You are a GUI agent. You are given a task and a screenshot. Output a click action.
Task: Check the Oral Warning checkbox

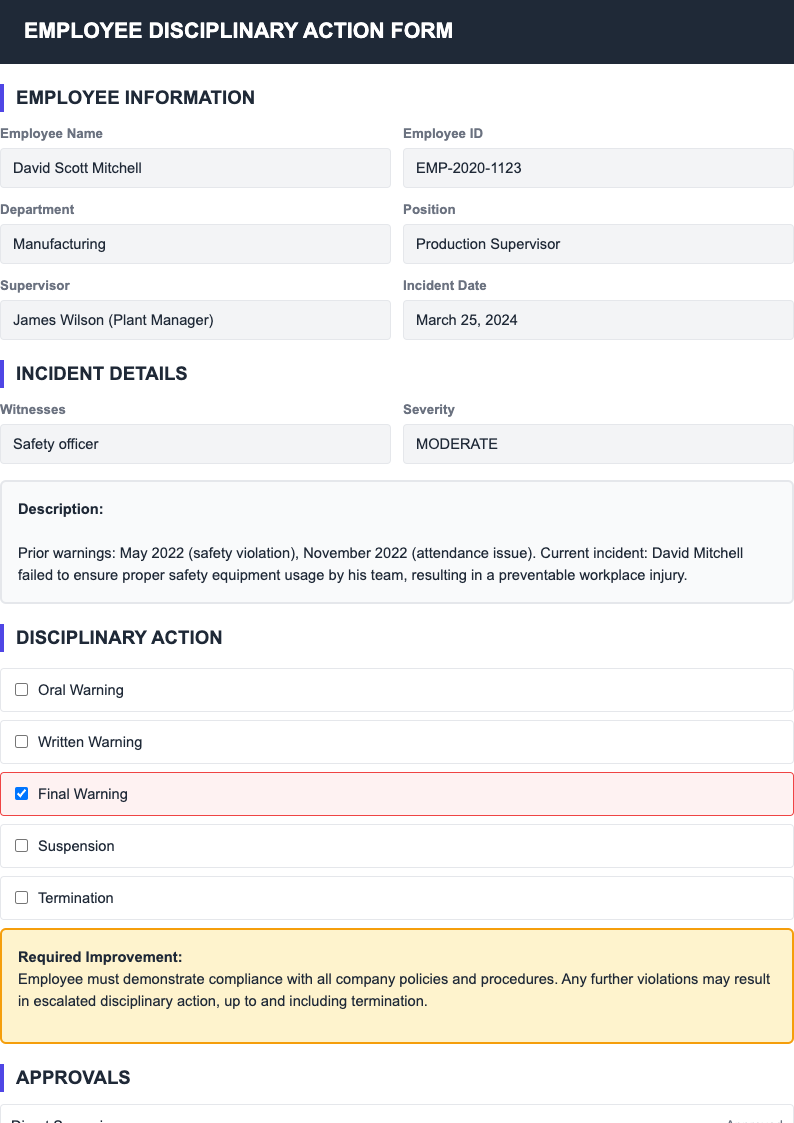tap(21, 689)
